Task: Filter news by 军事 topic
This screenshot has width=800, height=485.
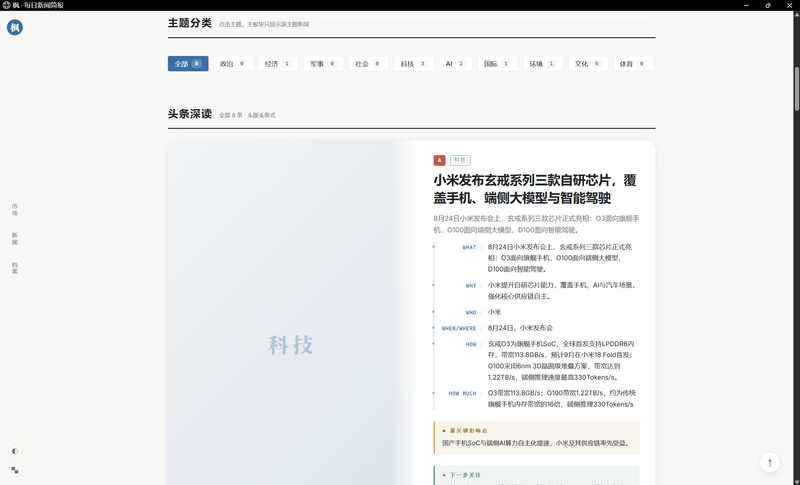Action: (x=323, y=64)
